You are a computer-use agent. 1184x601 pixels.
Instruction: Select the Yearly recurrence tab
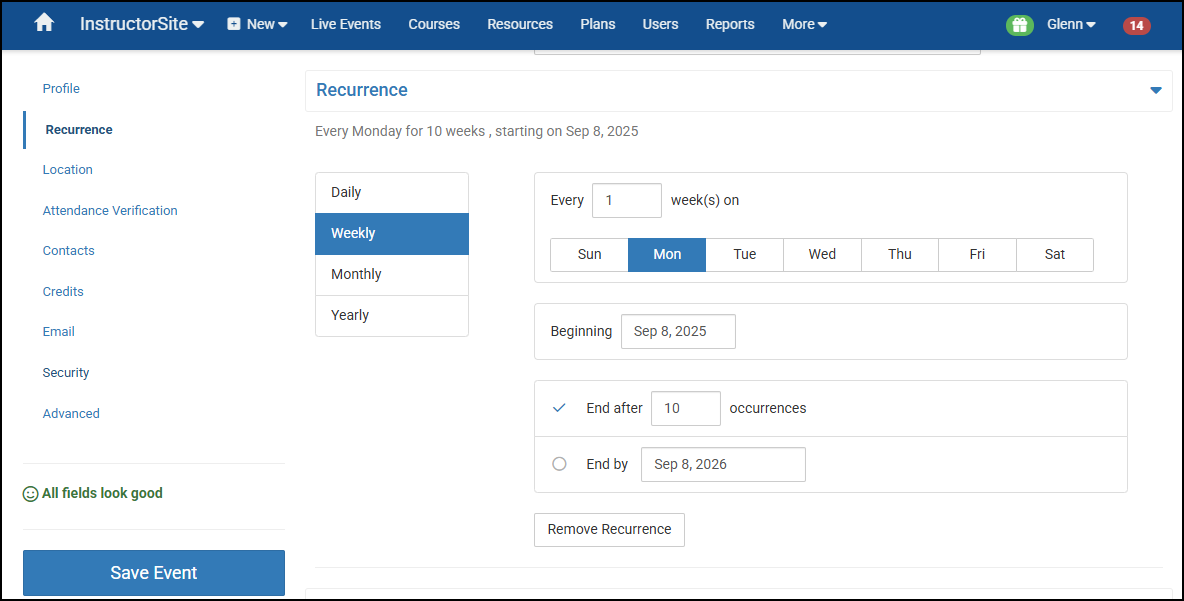point(392,316)
